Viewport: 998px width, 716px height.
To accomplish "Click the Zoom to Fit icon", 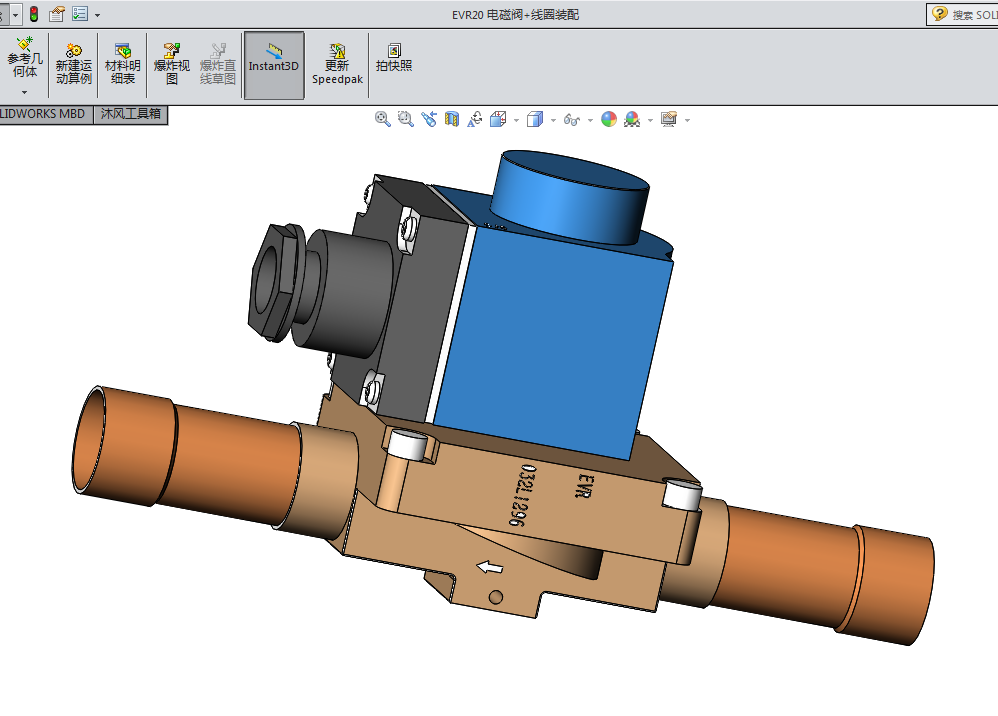I will 382,119.
